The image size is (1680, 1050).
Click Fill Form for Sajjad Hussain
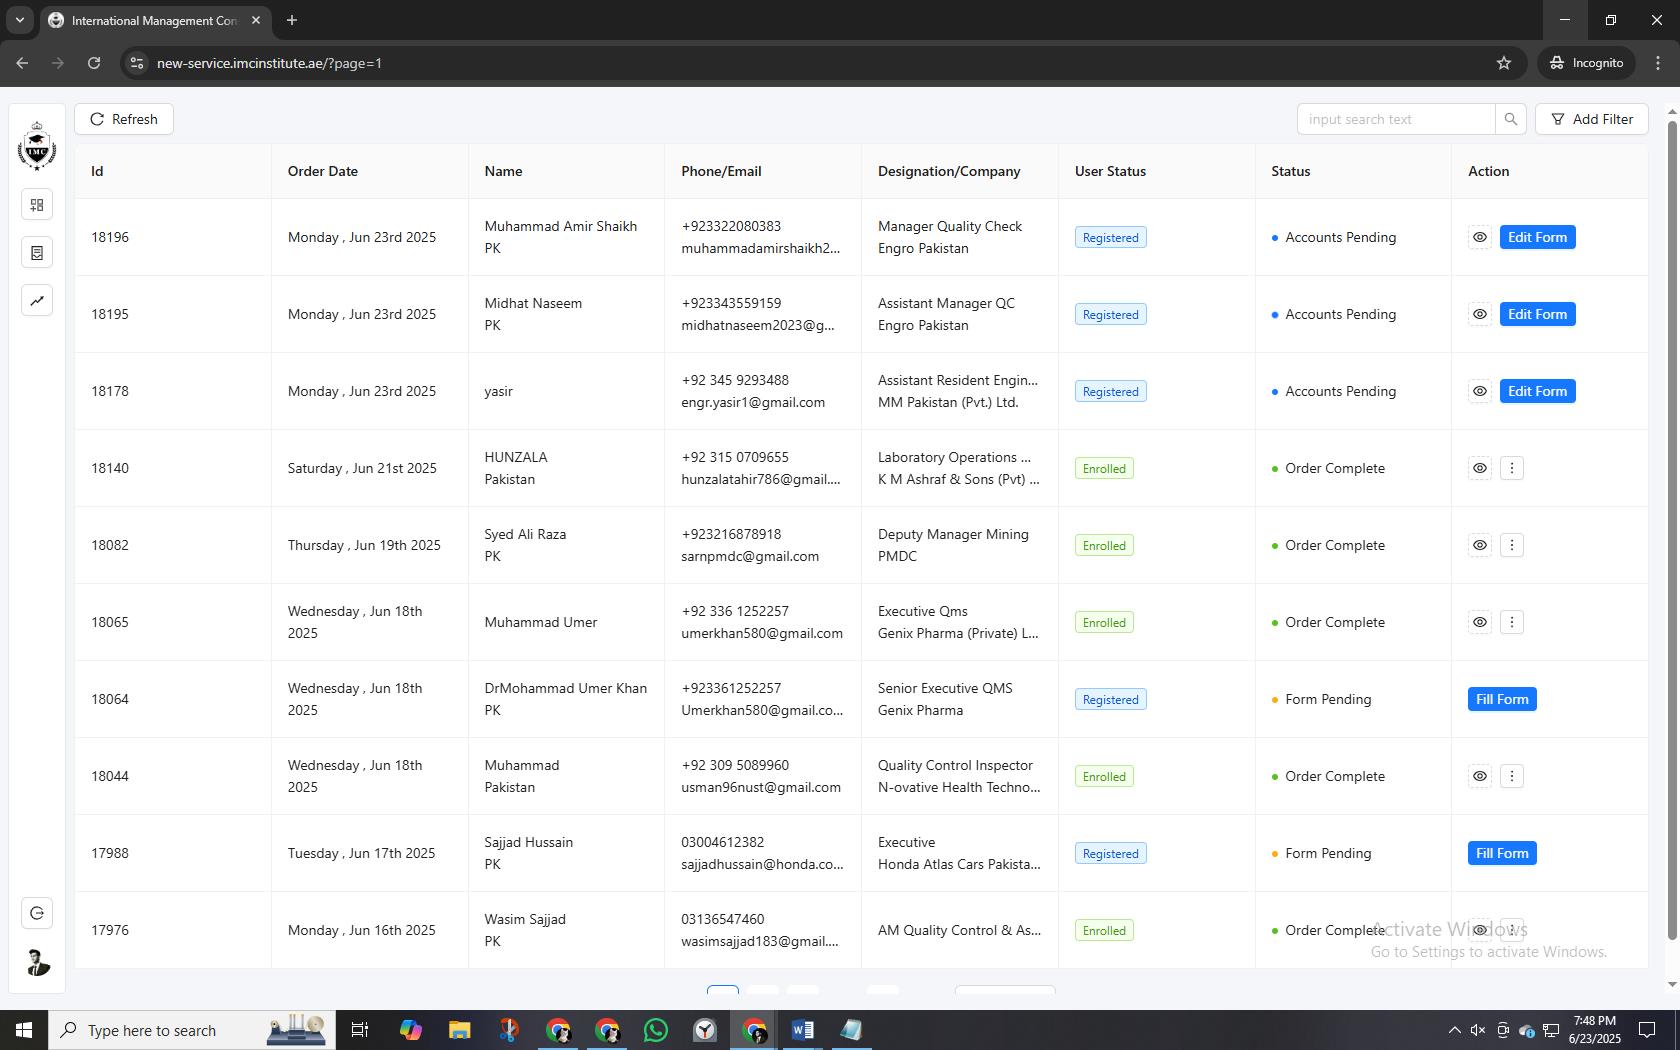[1502, 853]
